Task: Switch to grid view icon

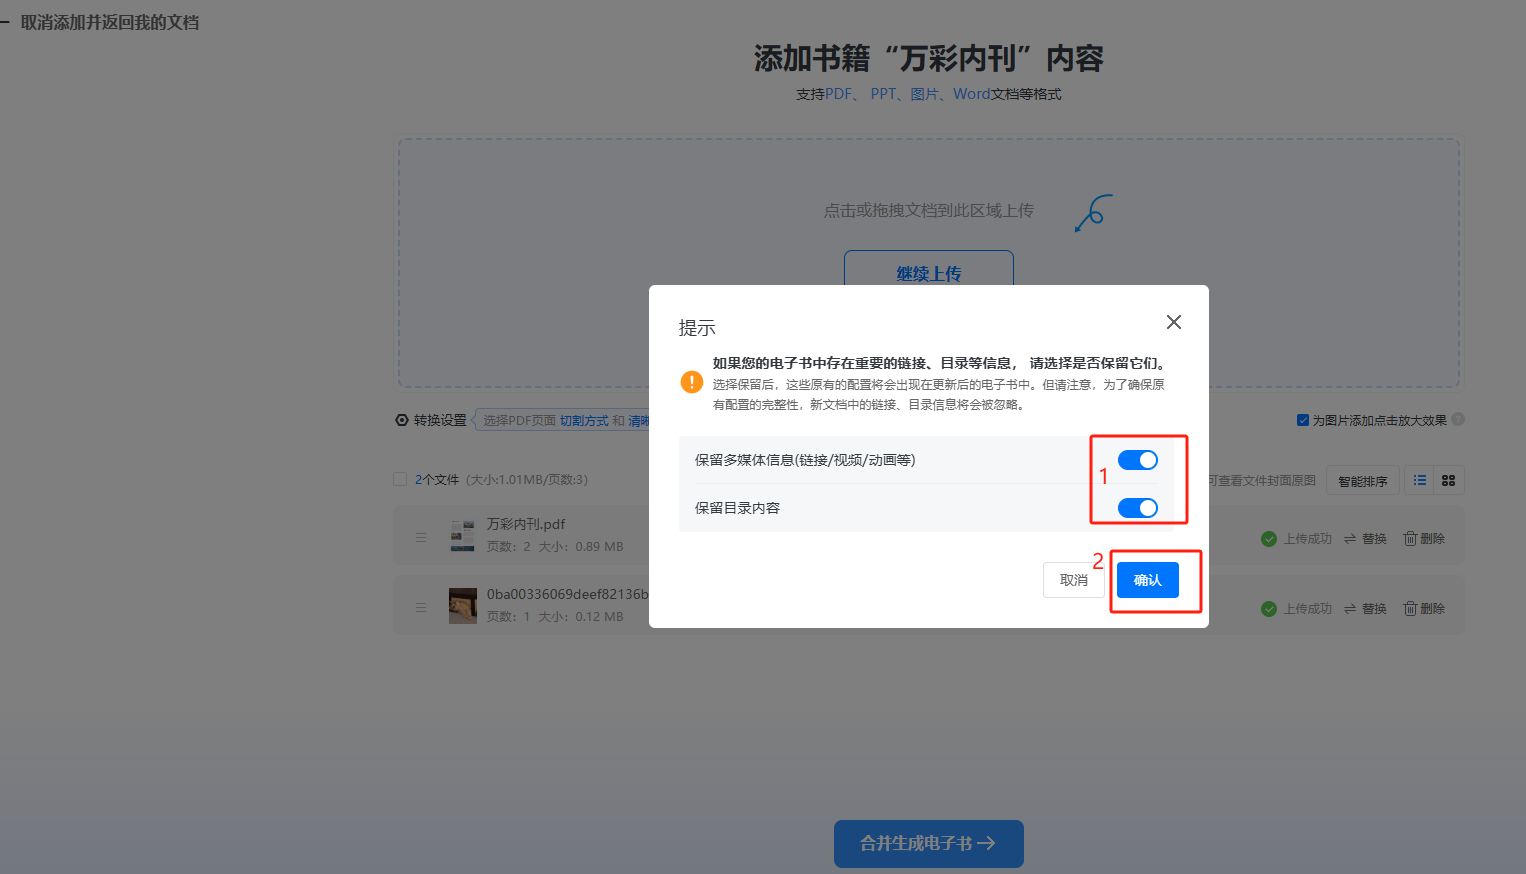Action: pos(1448,481)
